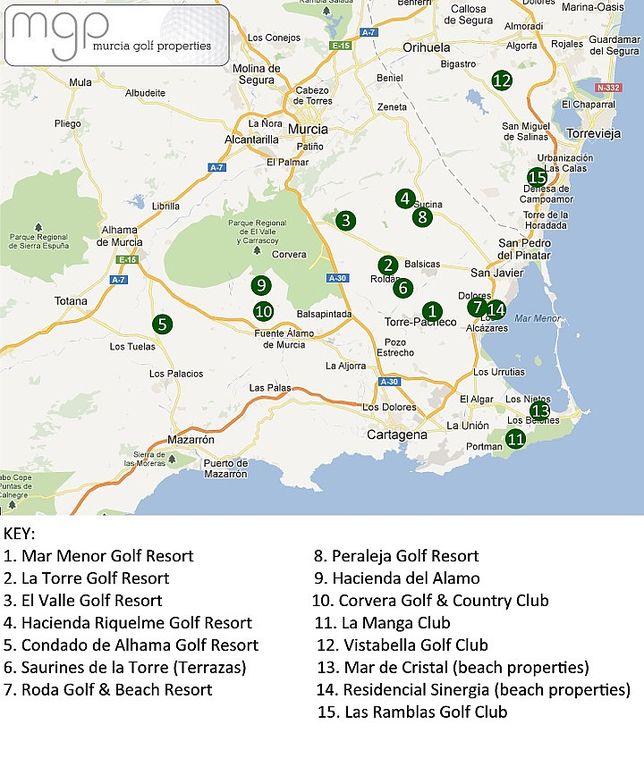Click key entry 1. Mar Menor Golf Resort

99,556
